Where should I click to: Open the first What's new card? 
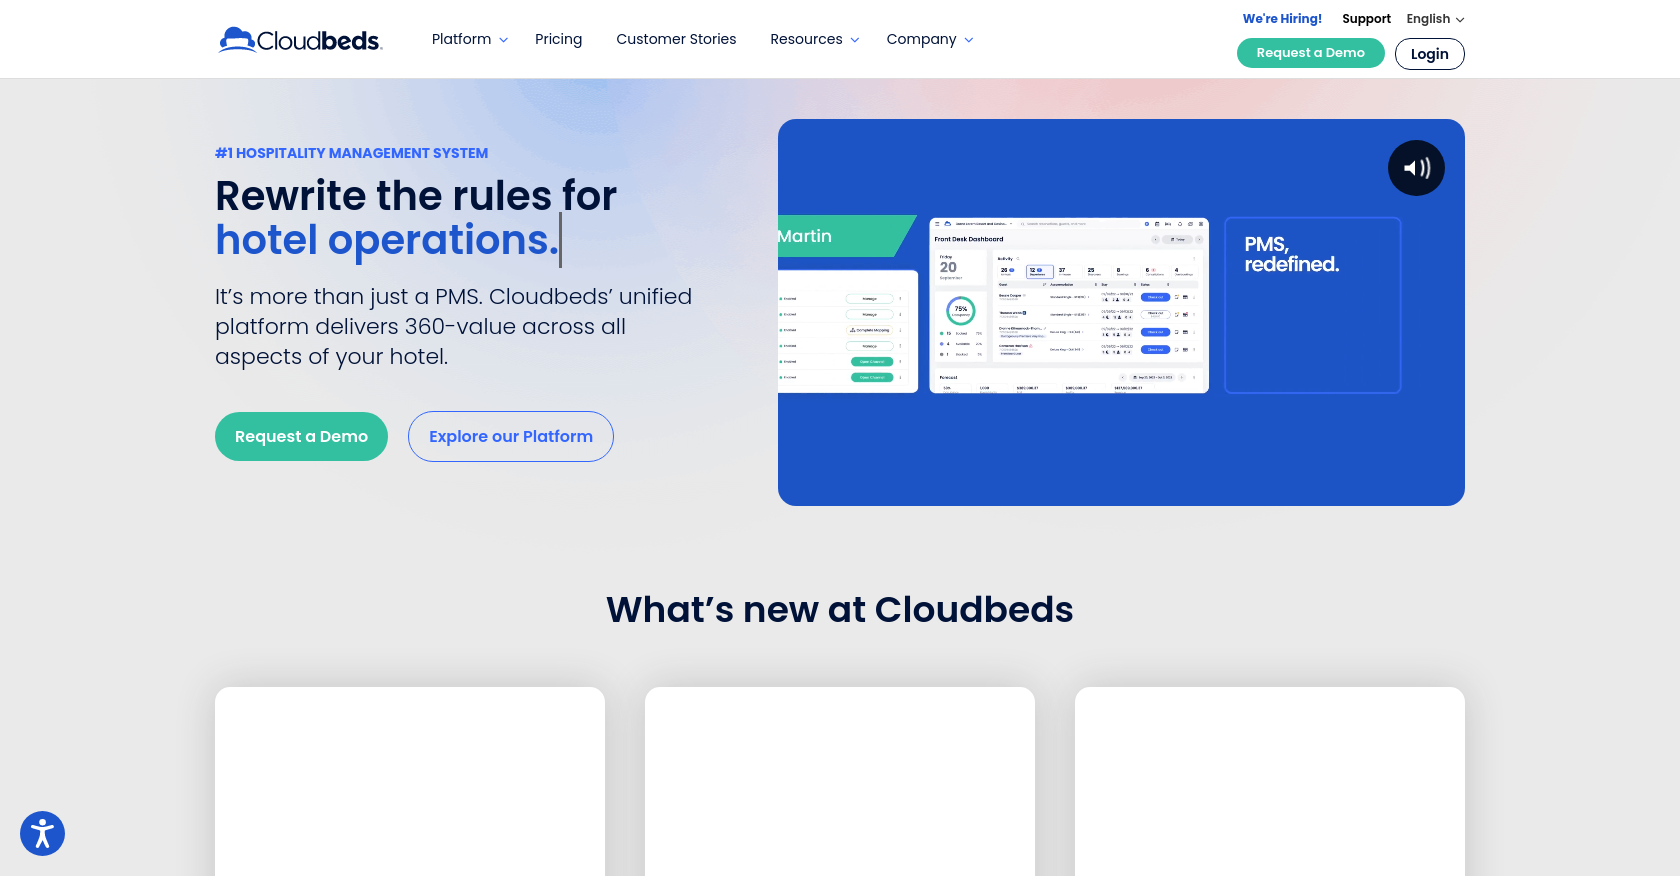(x=410, y=781)
